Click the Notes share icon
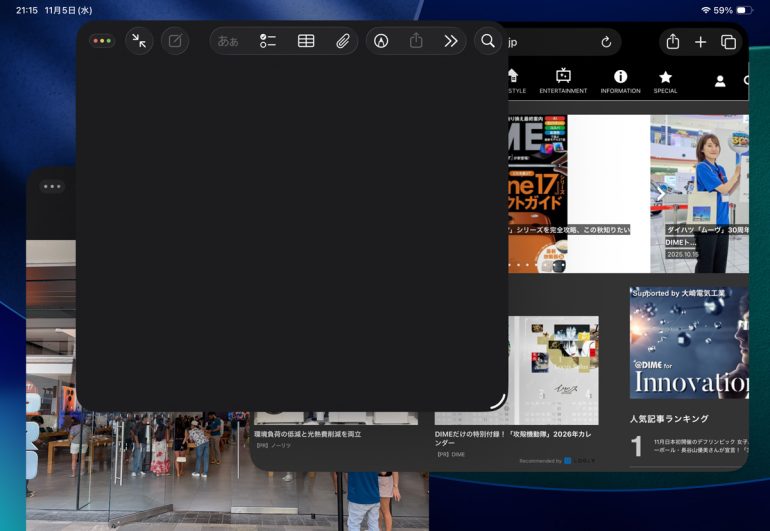770x531 pixels. coord(416,41)
